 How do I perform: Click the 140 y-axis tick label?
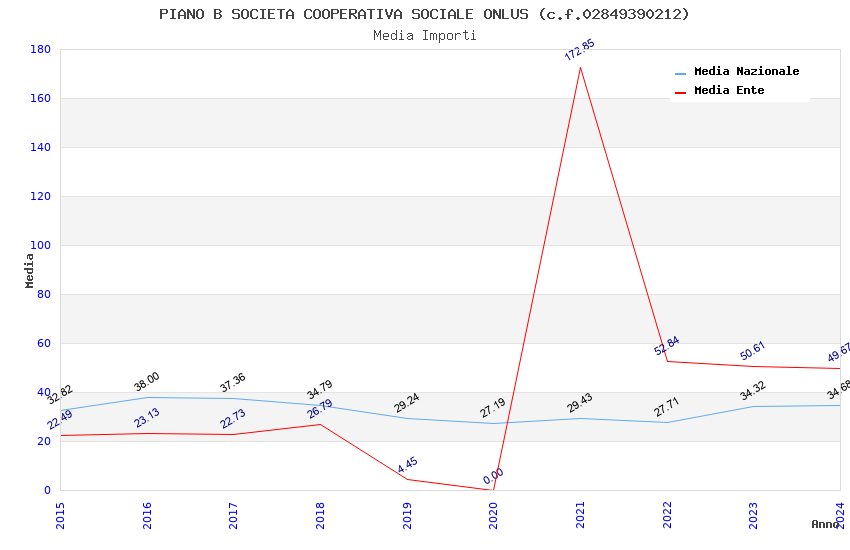(40, 147)
